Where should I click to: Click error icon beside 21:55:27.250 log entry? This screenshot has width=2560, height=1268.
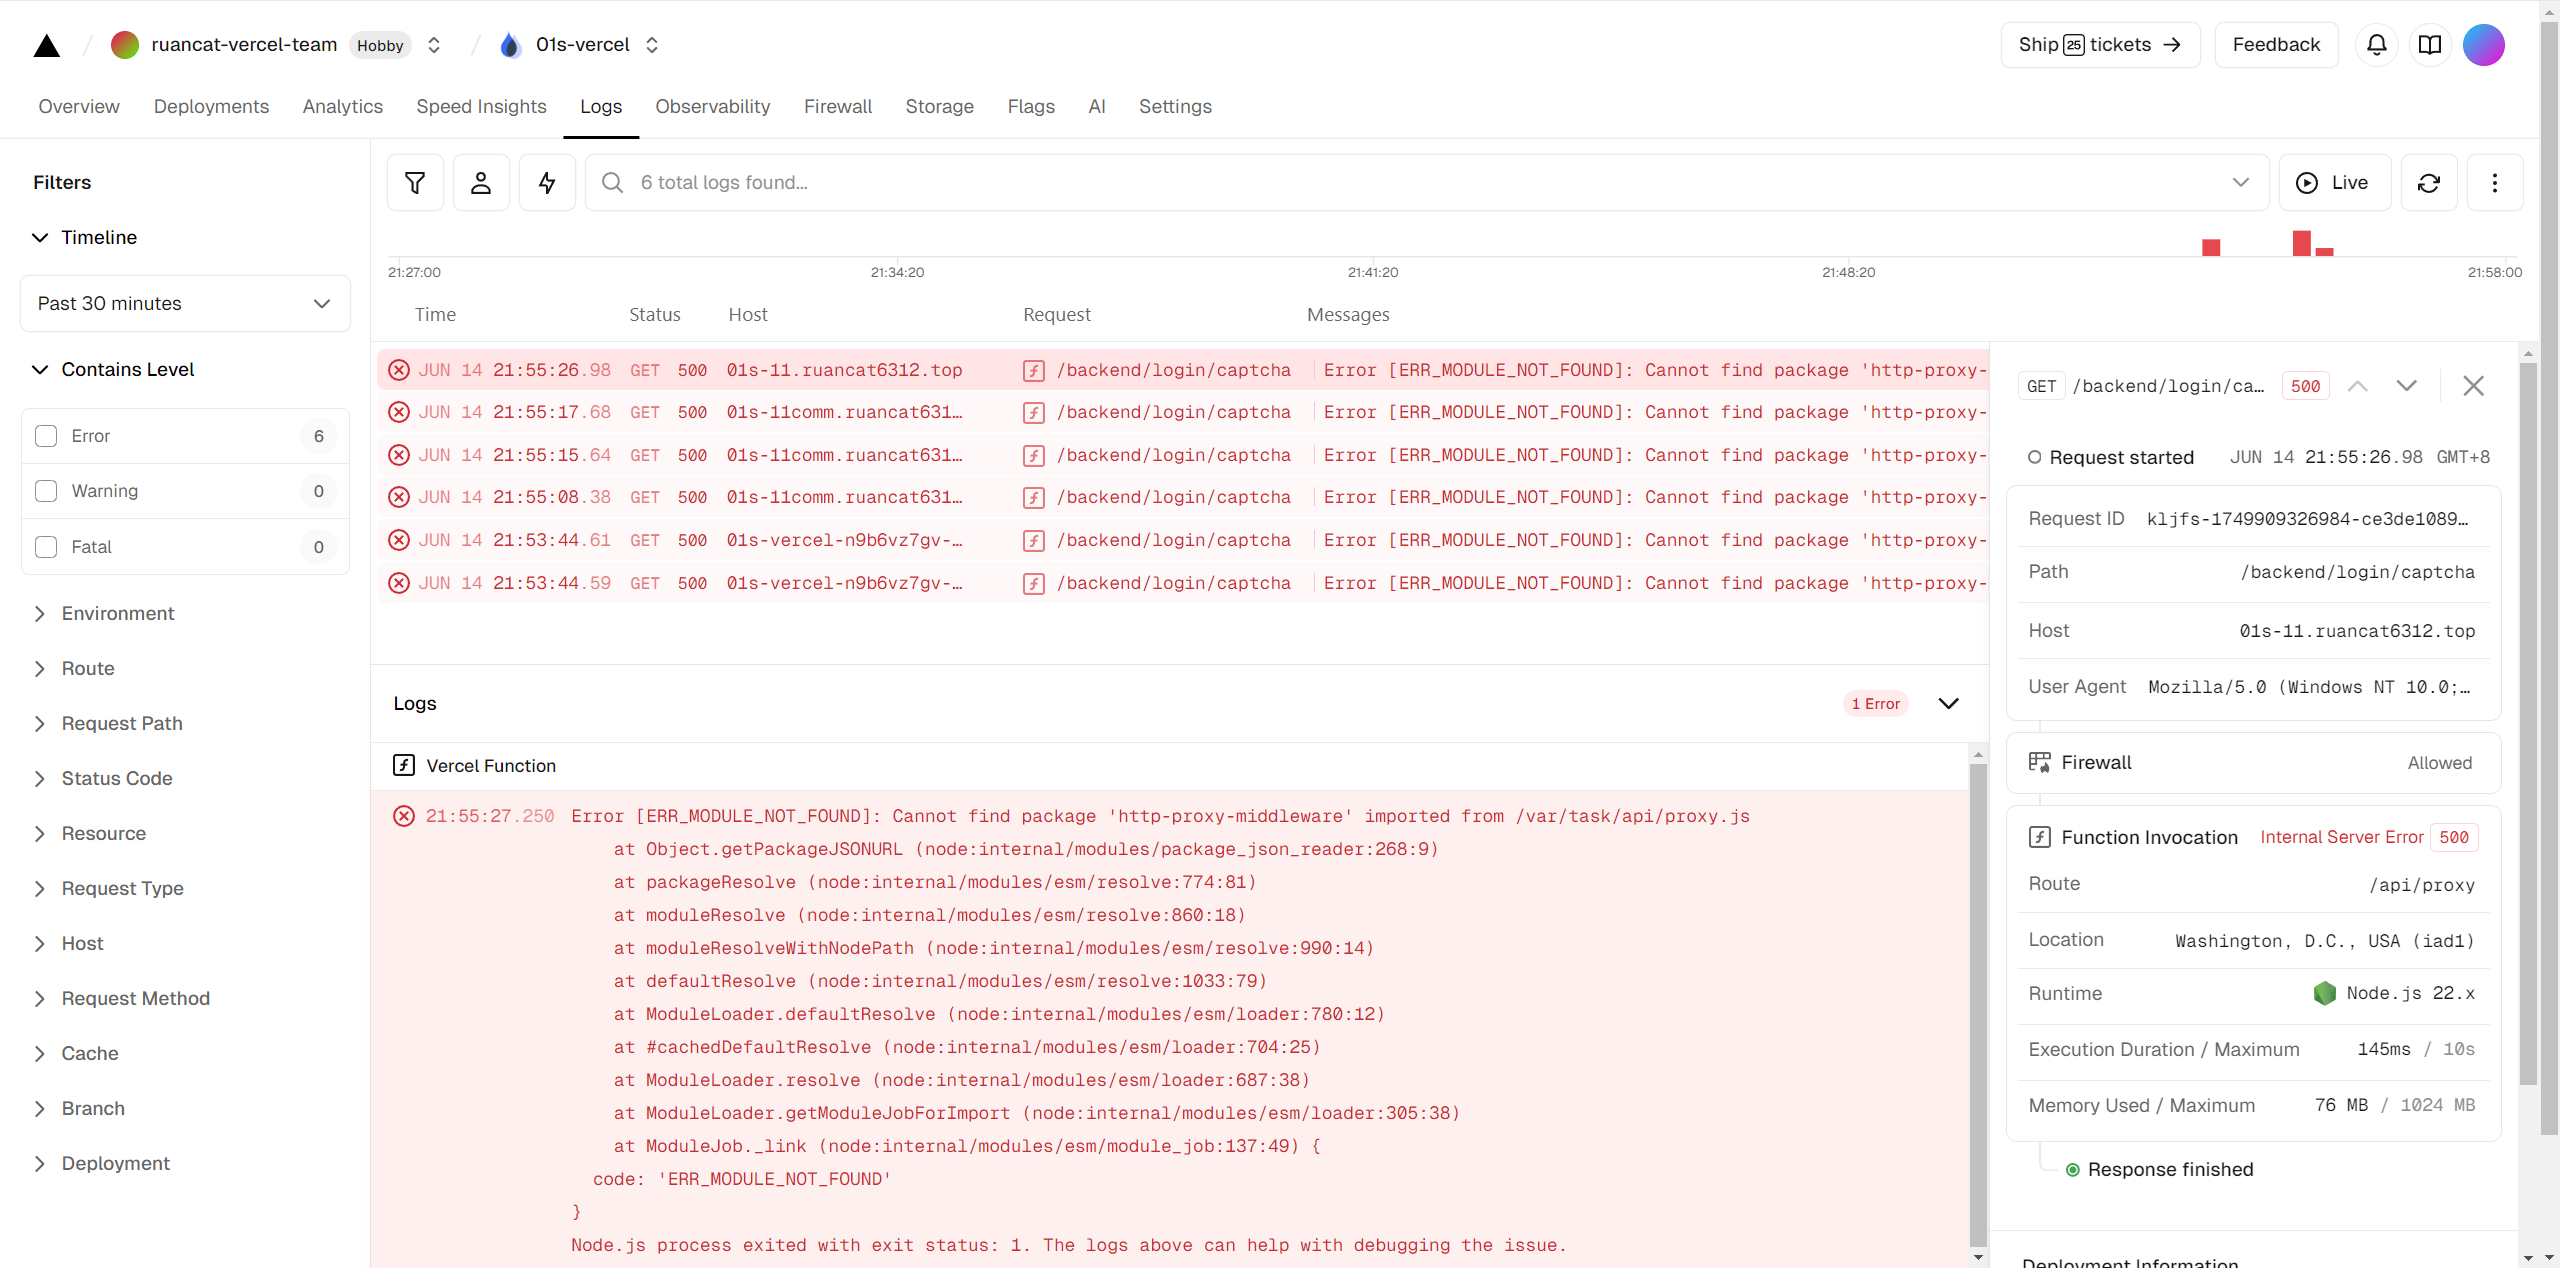(x=404, y=816)
